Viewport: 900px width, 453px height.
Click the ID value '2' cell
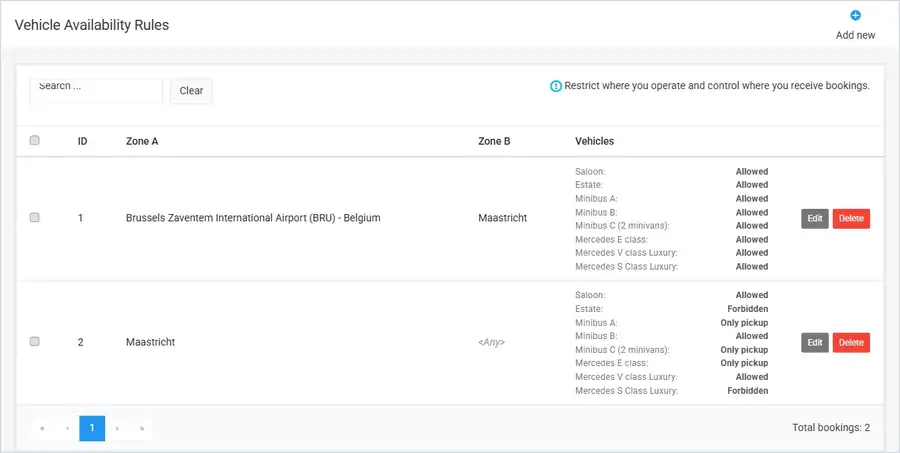[80, 342]
